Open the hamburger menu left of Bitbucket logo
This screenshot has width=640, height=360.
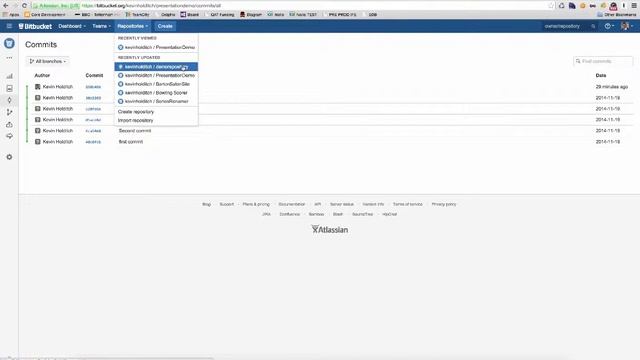[9, 26]
